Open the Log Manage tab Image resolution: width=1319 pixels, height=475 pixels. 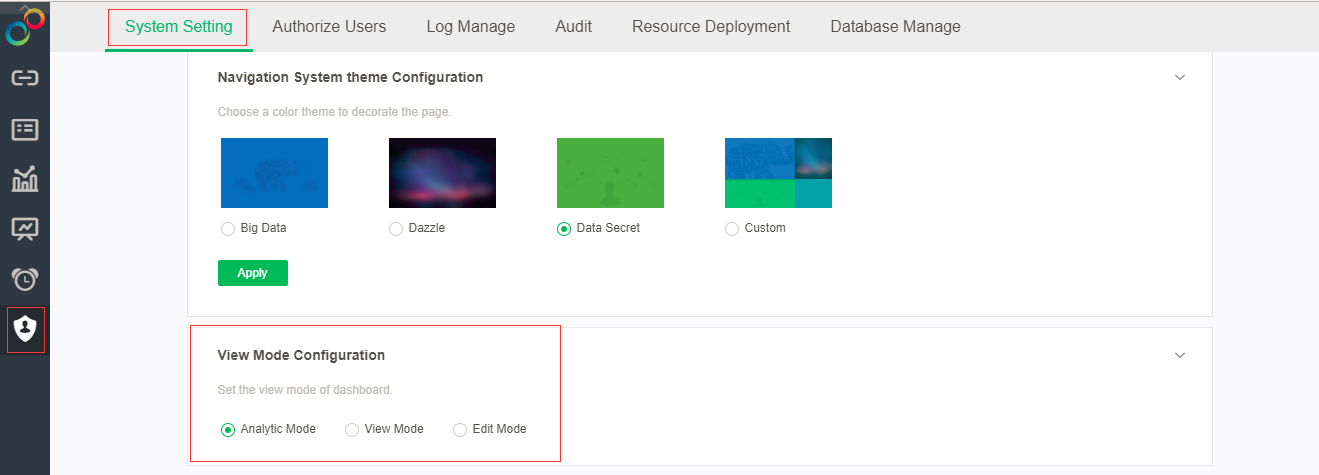coord(471,27)
